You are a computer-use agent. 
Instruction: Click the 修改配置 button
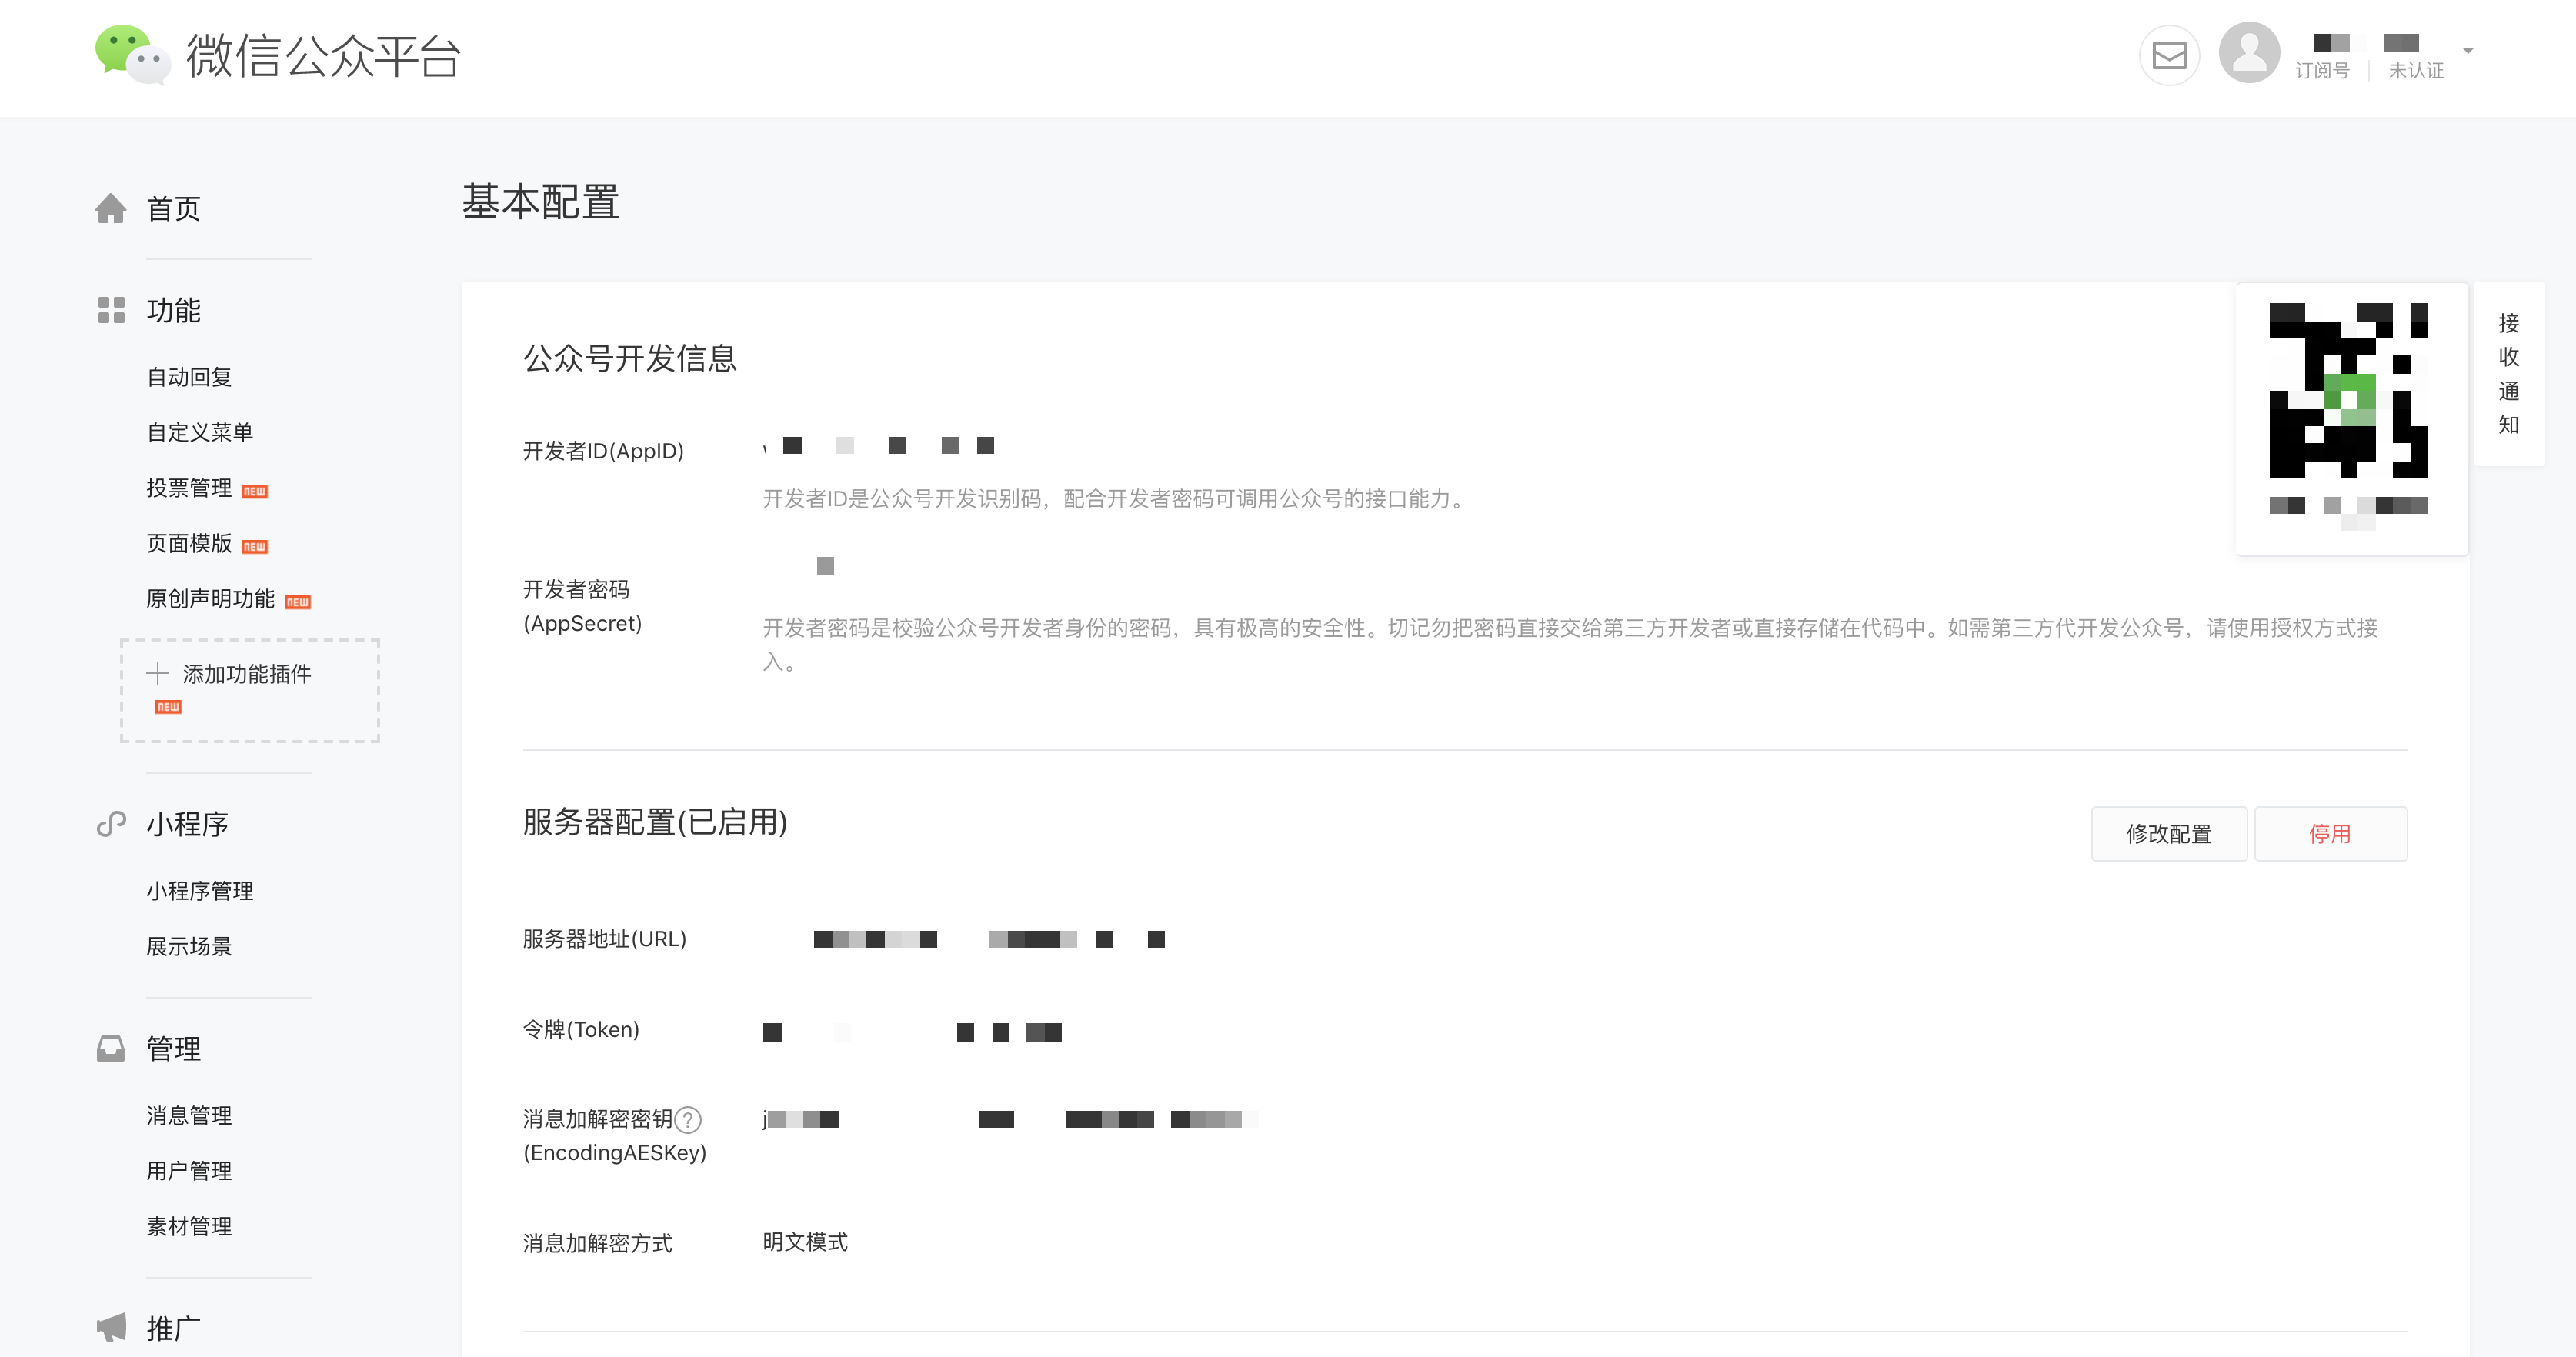click(x=2169, y=833)
